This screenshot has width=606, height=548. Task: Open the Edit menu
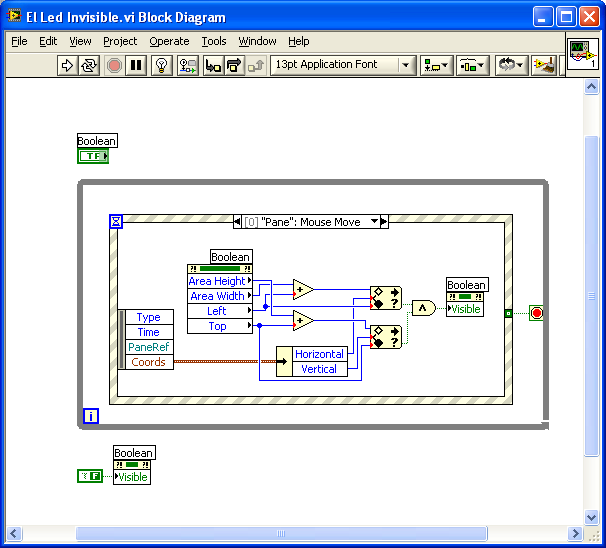tap(48, 41)
